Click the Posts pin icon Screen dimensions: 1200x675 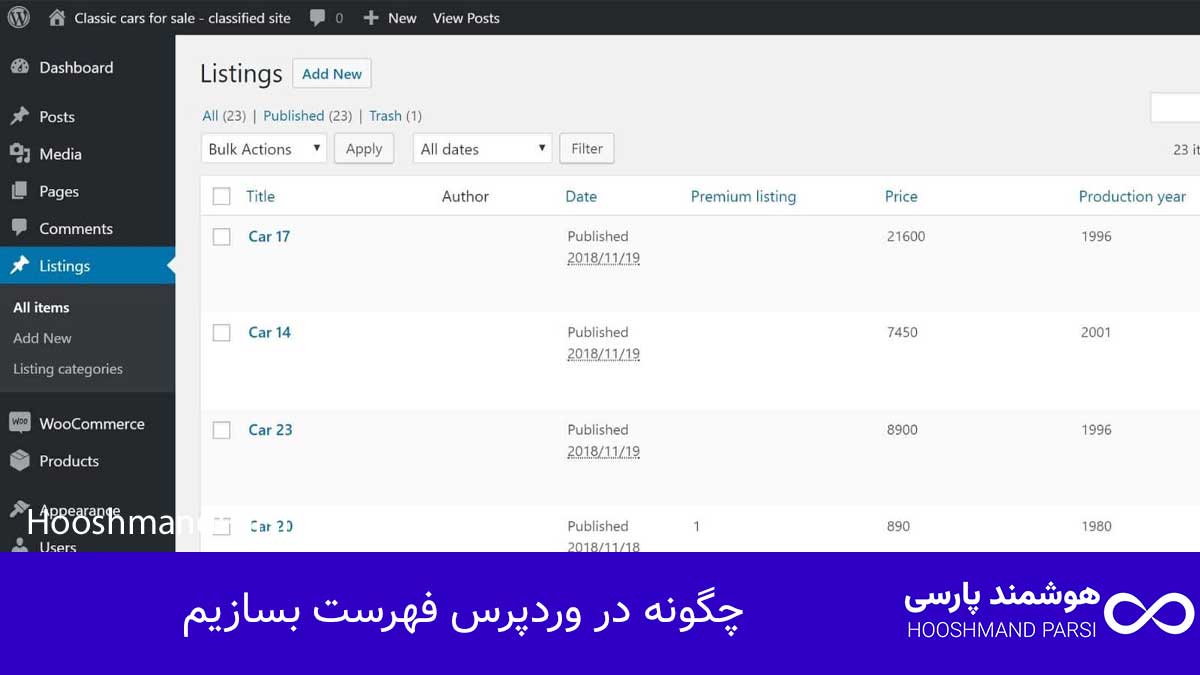[x=19, y=116]
